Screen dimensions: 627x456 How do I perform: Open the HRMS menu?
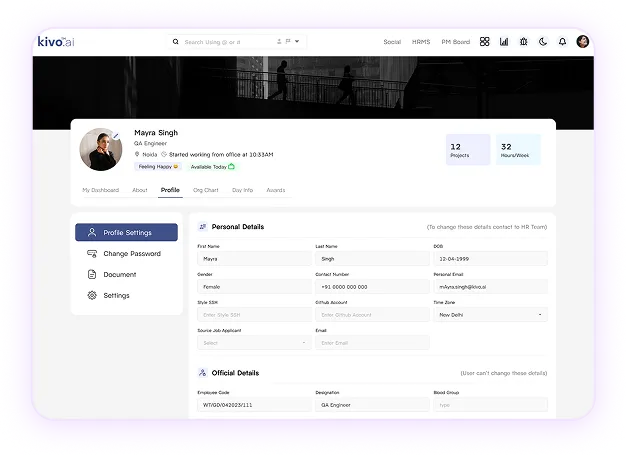pyautogui.click(x=421, y=42)
